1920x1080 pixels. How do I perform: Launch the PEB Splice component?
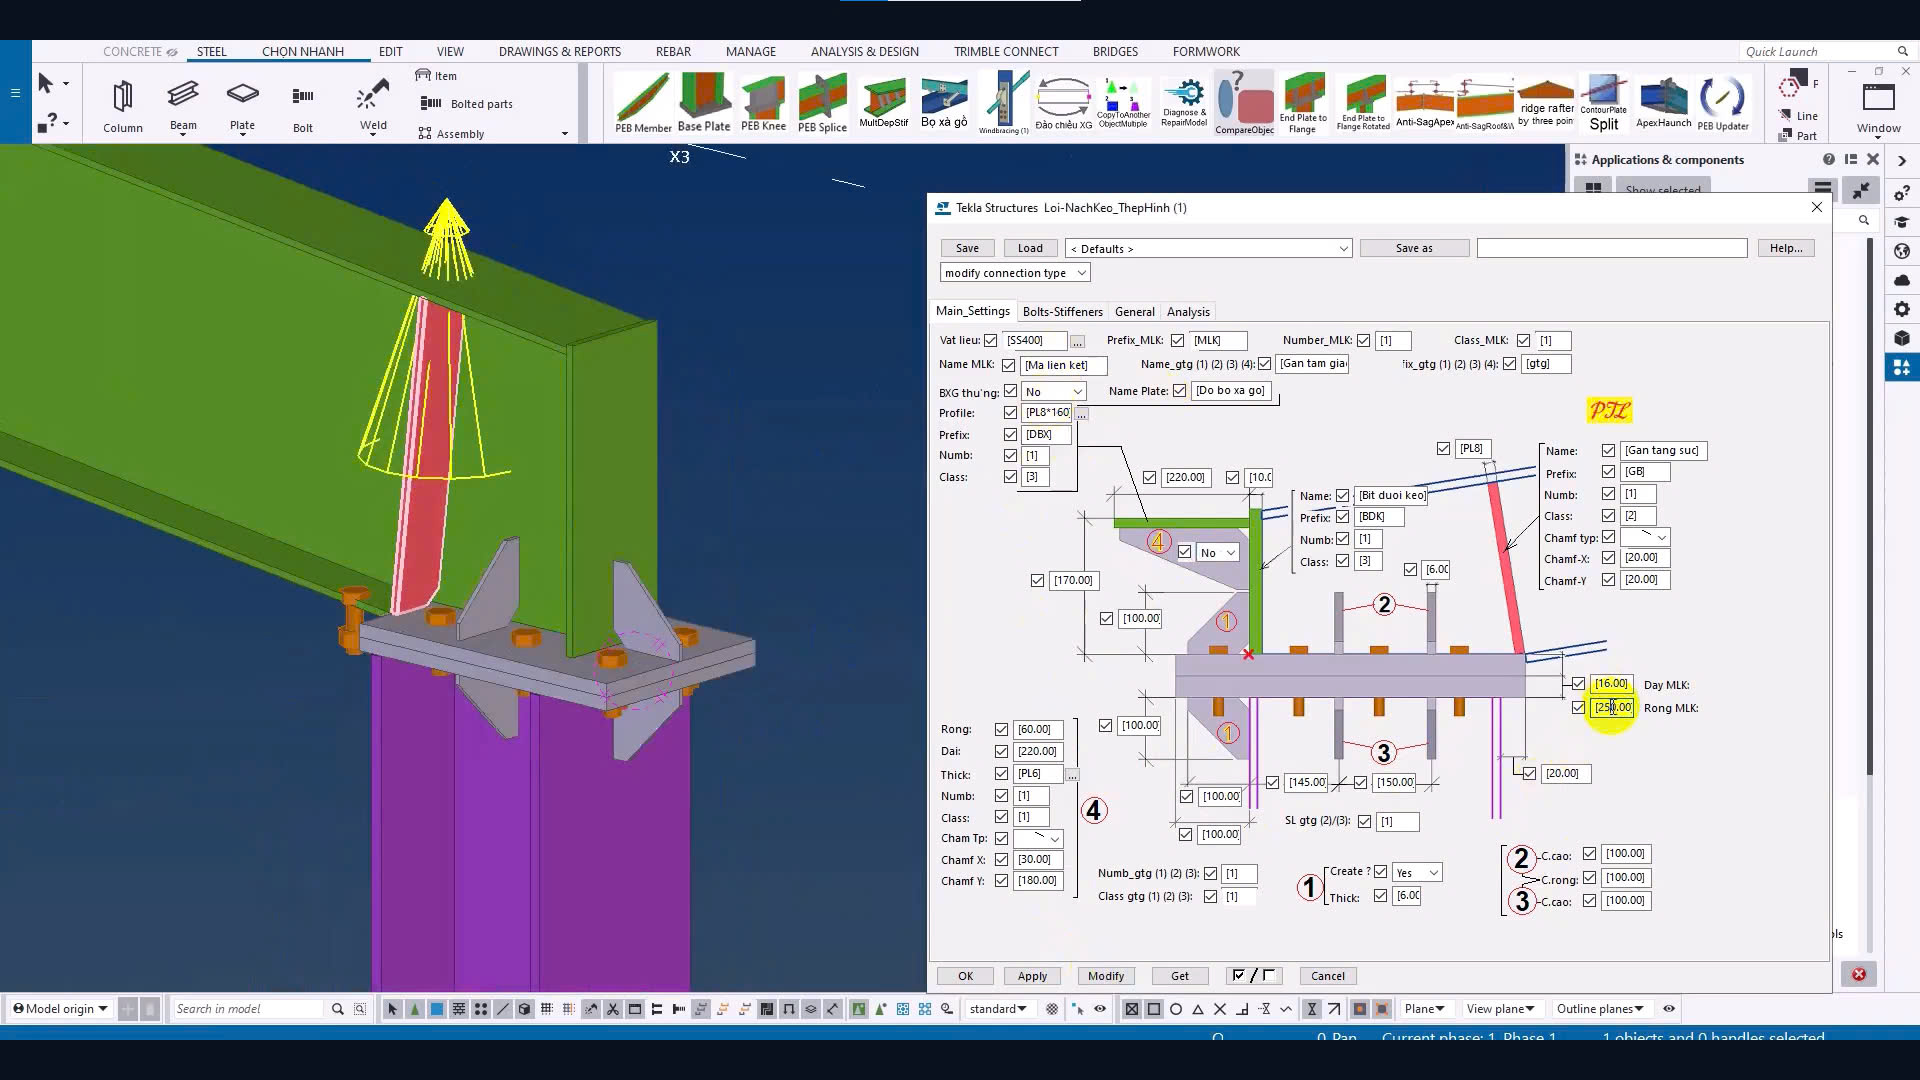(x=822, y=103)
